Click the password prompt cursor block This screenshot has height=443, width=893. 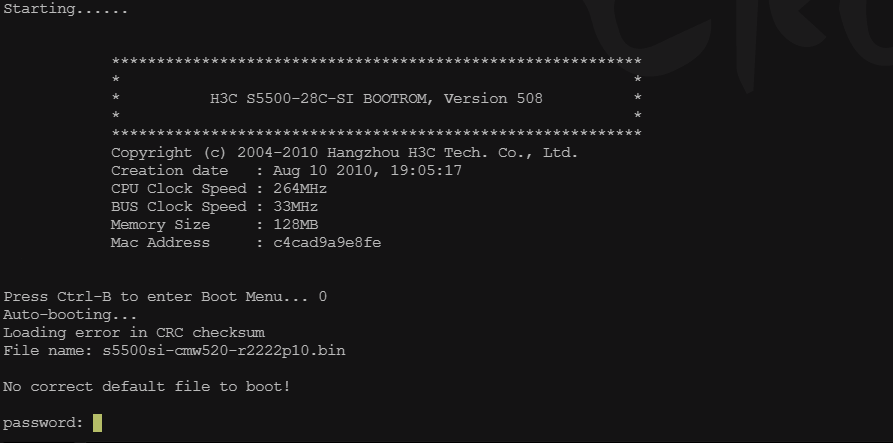coord(97,423)
